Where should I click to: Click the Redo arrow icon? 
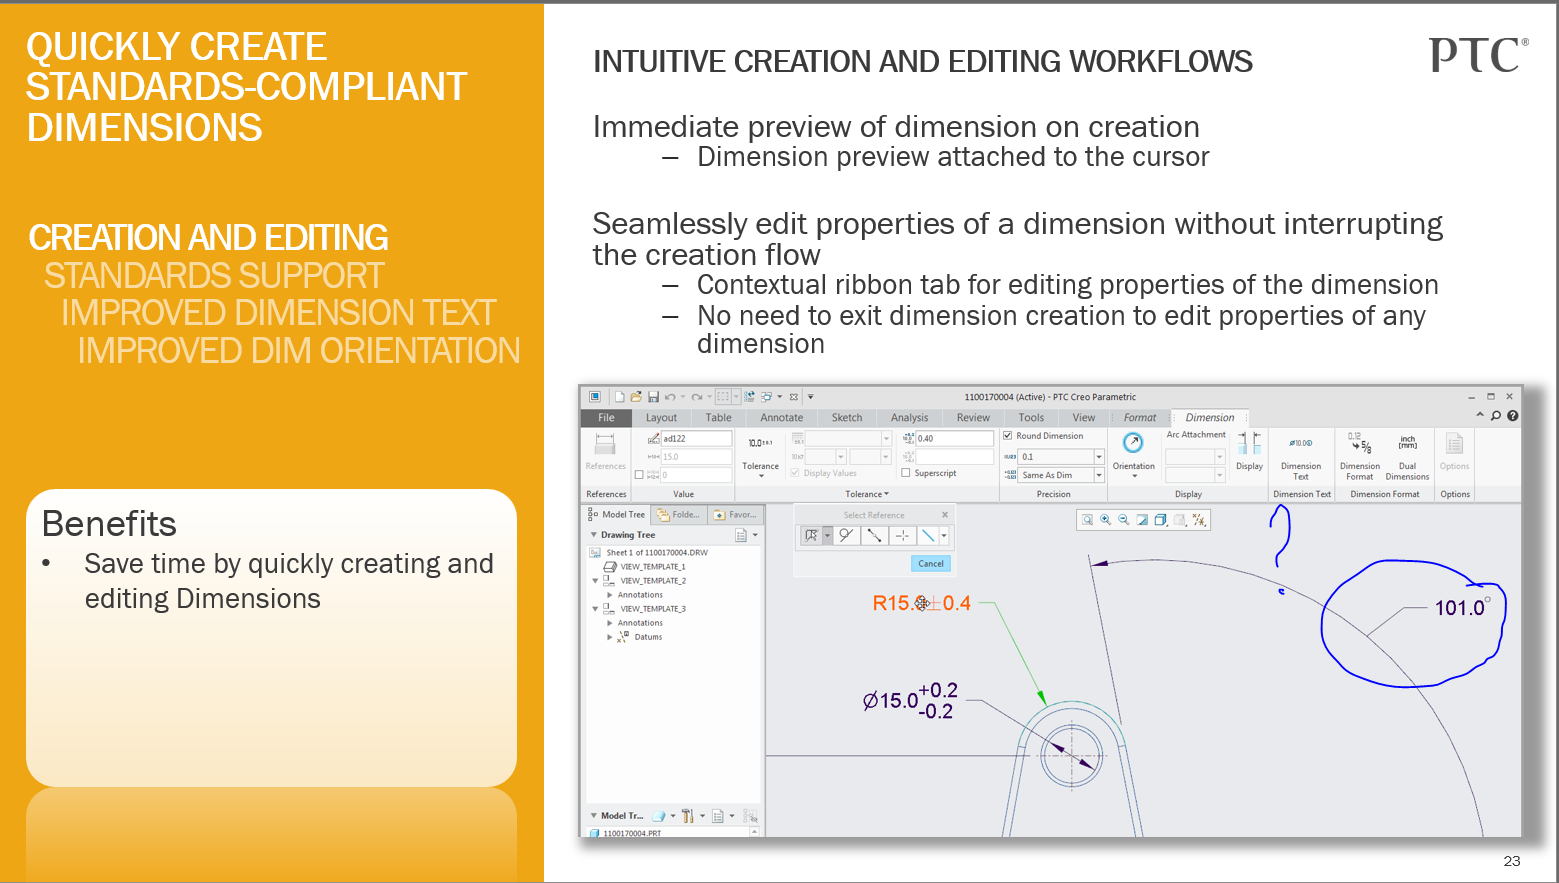(x=696, y=397)
